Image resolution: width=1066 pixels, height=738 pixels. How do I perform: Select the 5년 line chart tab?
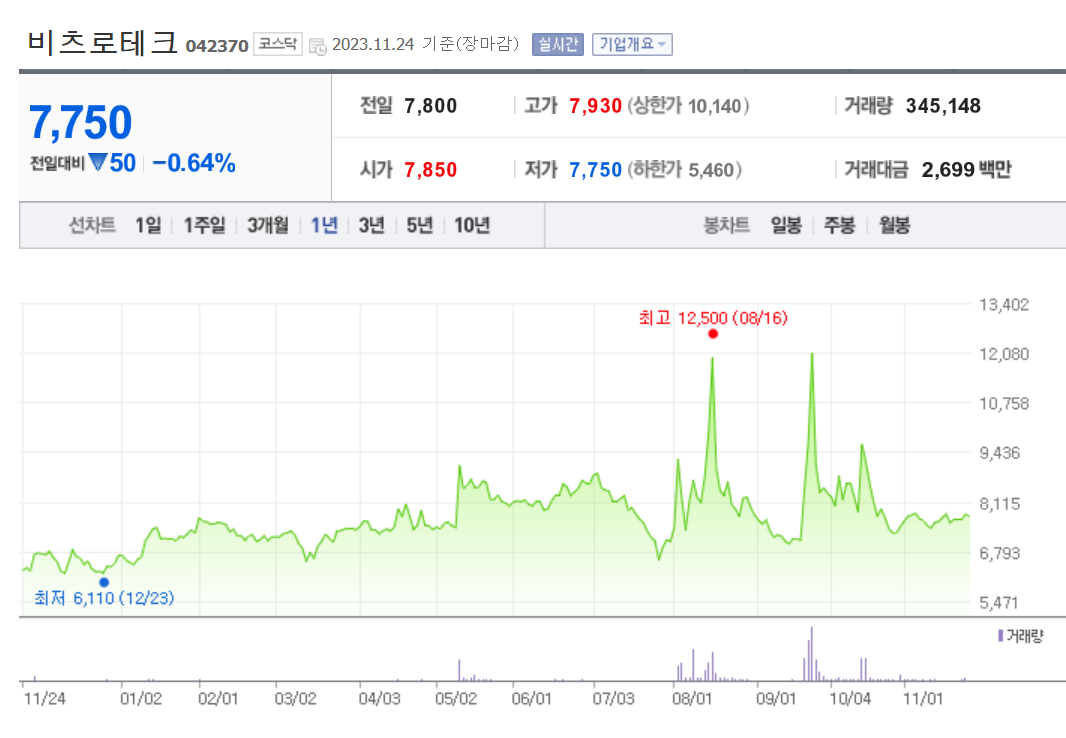(419, 225)
